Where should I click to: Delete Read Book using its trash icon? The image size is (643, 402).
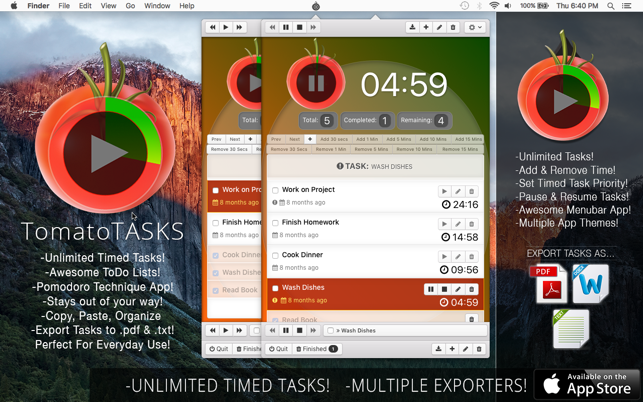point(472,319)
